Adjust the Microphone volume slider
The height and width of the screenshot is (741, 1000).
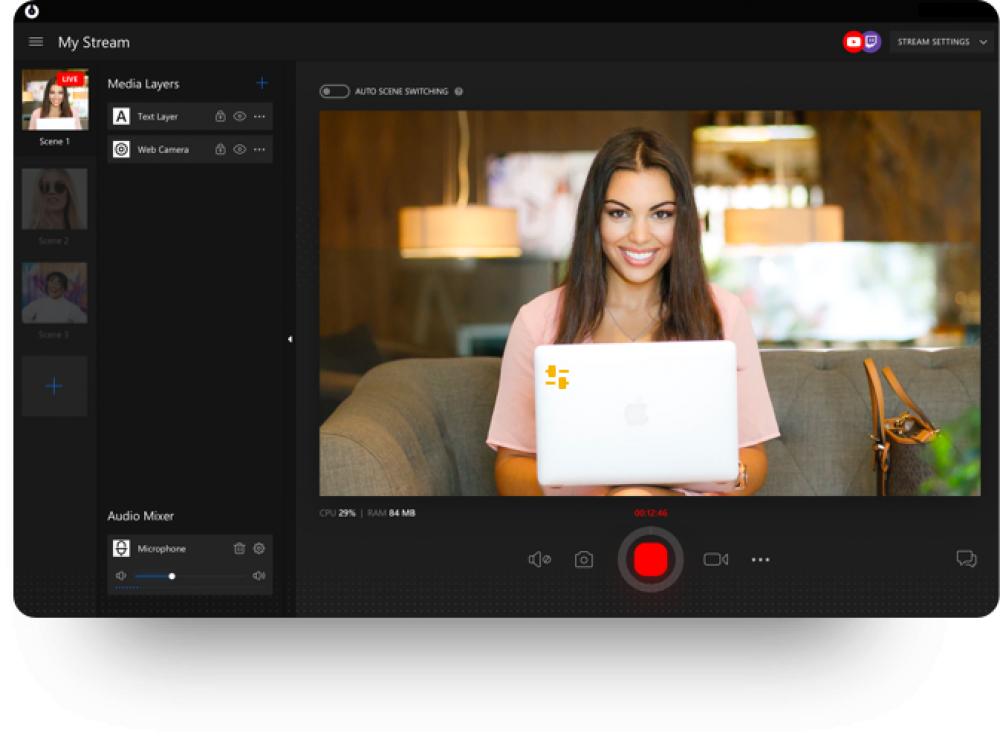171,575
